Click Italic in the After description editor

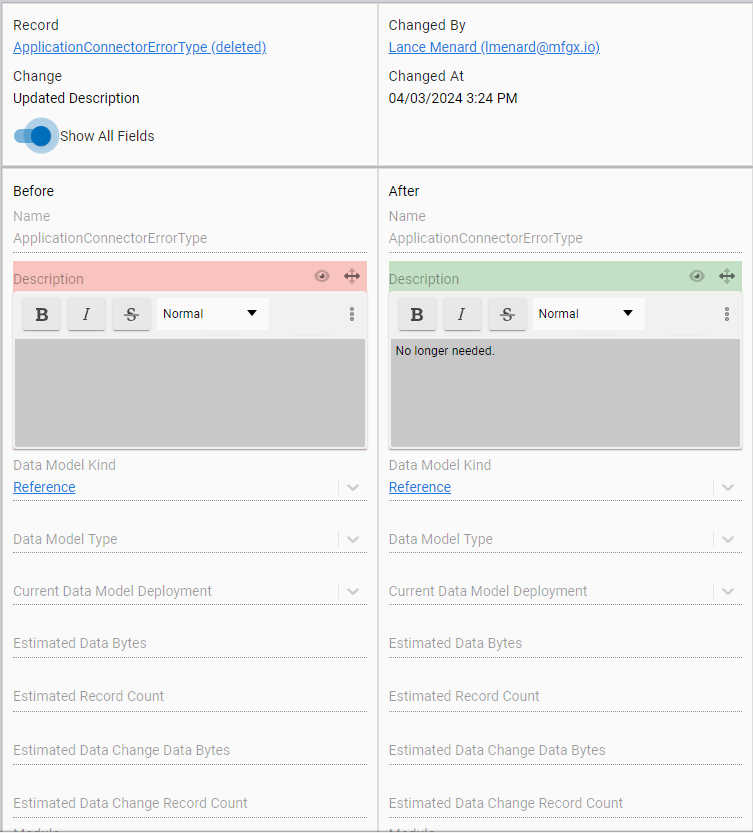click(x=462, y=314)
